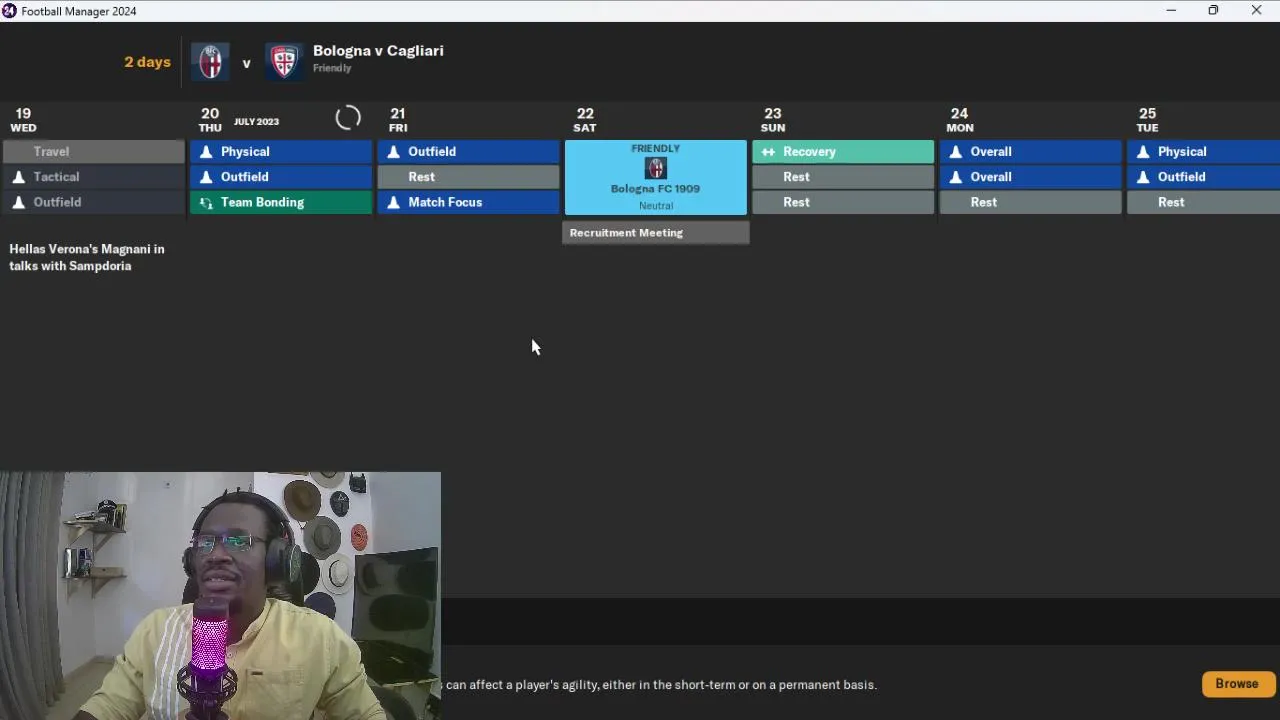Click the streamer webcam overlay
This screenshot has width=1280, height=720.
pyautogui.click(x=220, y=596)
